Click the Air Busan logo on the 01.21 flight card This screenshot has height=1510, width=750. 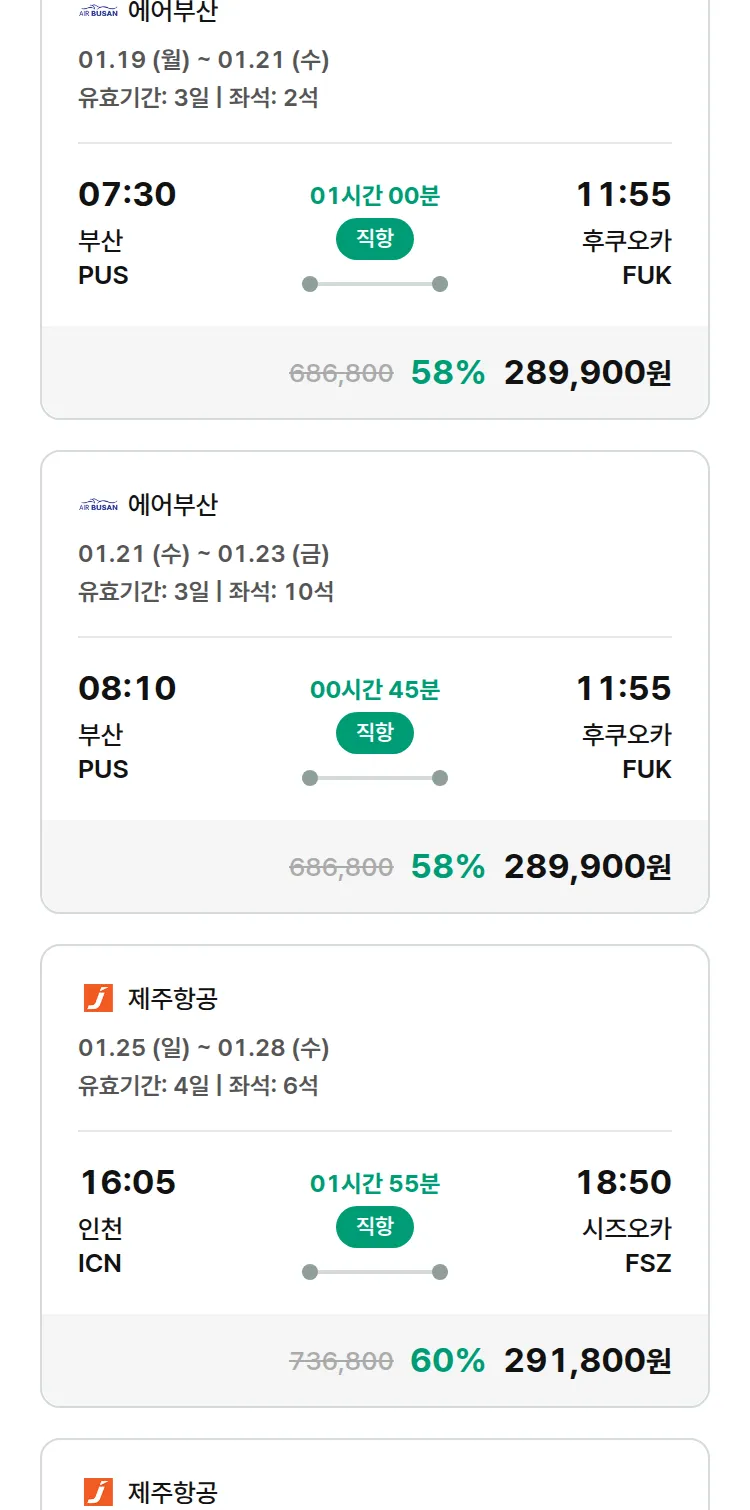pos(98,506)
